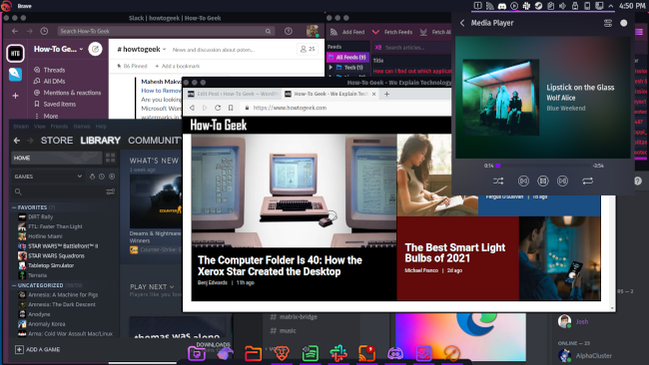Open GAMES filter dropdown in Steam

[x=48, y=176]
